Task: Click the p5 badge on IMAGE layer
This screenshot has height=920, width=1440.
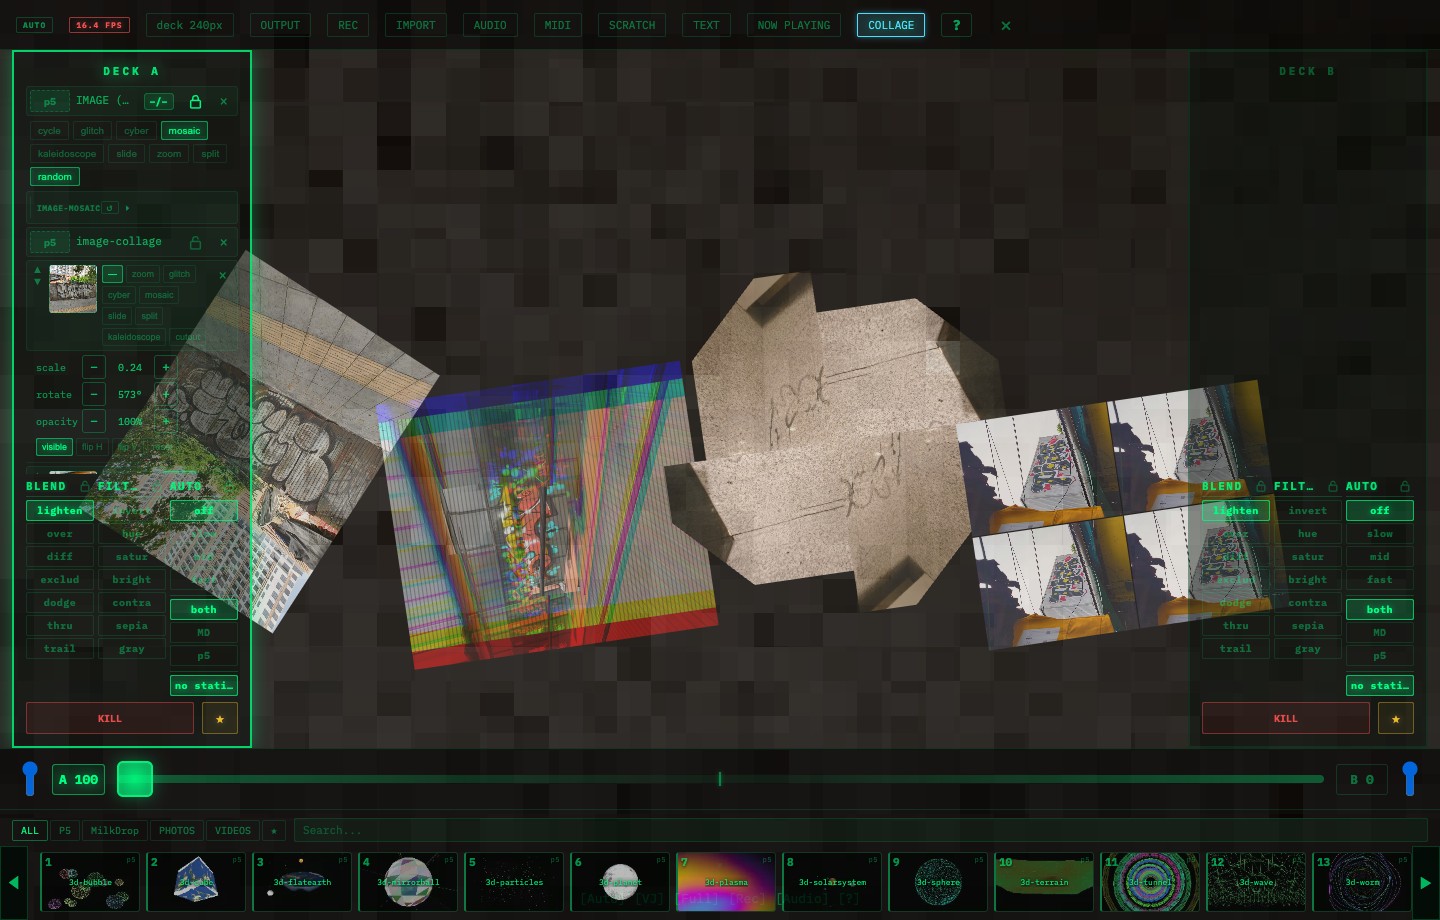Action: click(x=50, y=101)
